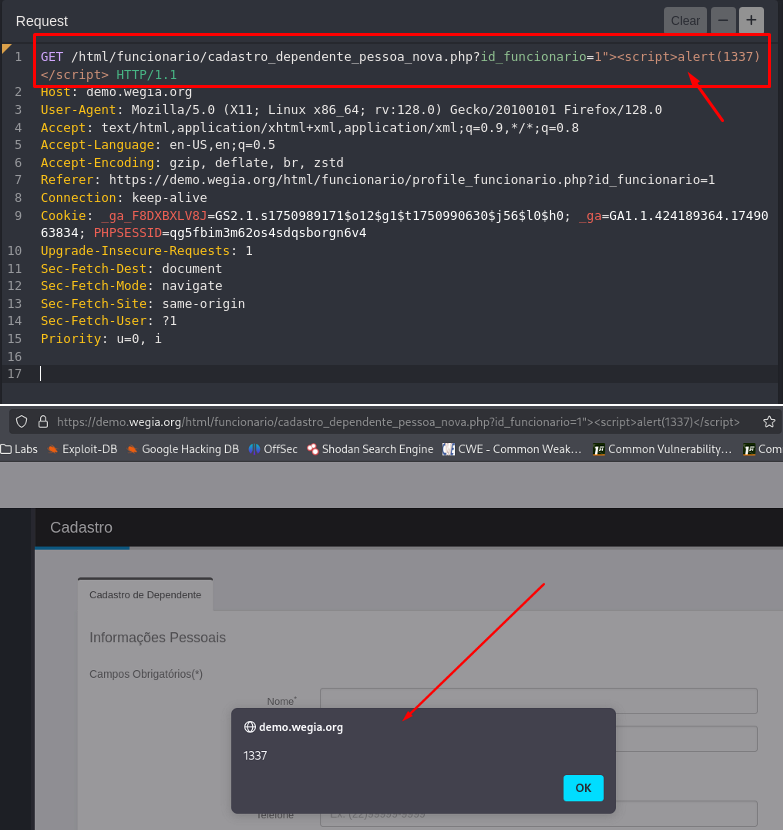Click the padlock site security icon

43,422
